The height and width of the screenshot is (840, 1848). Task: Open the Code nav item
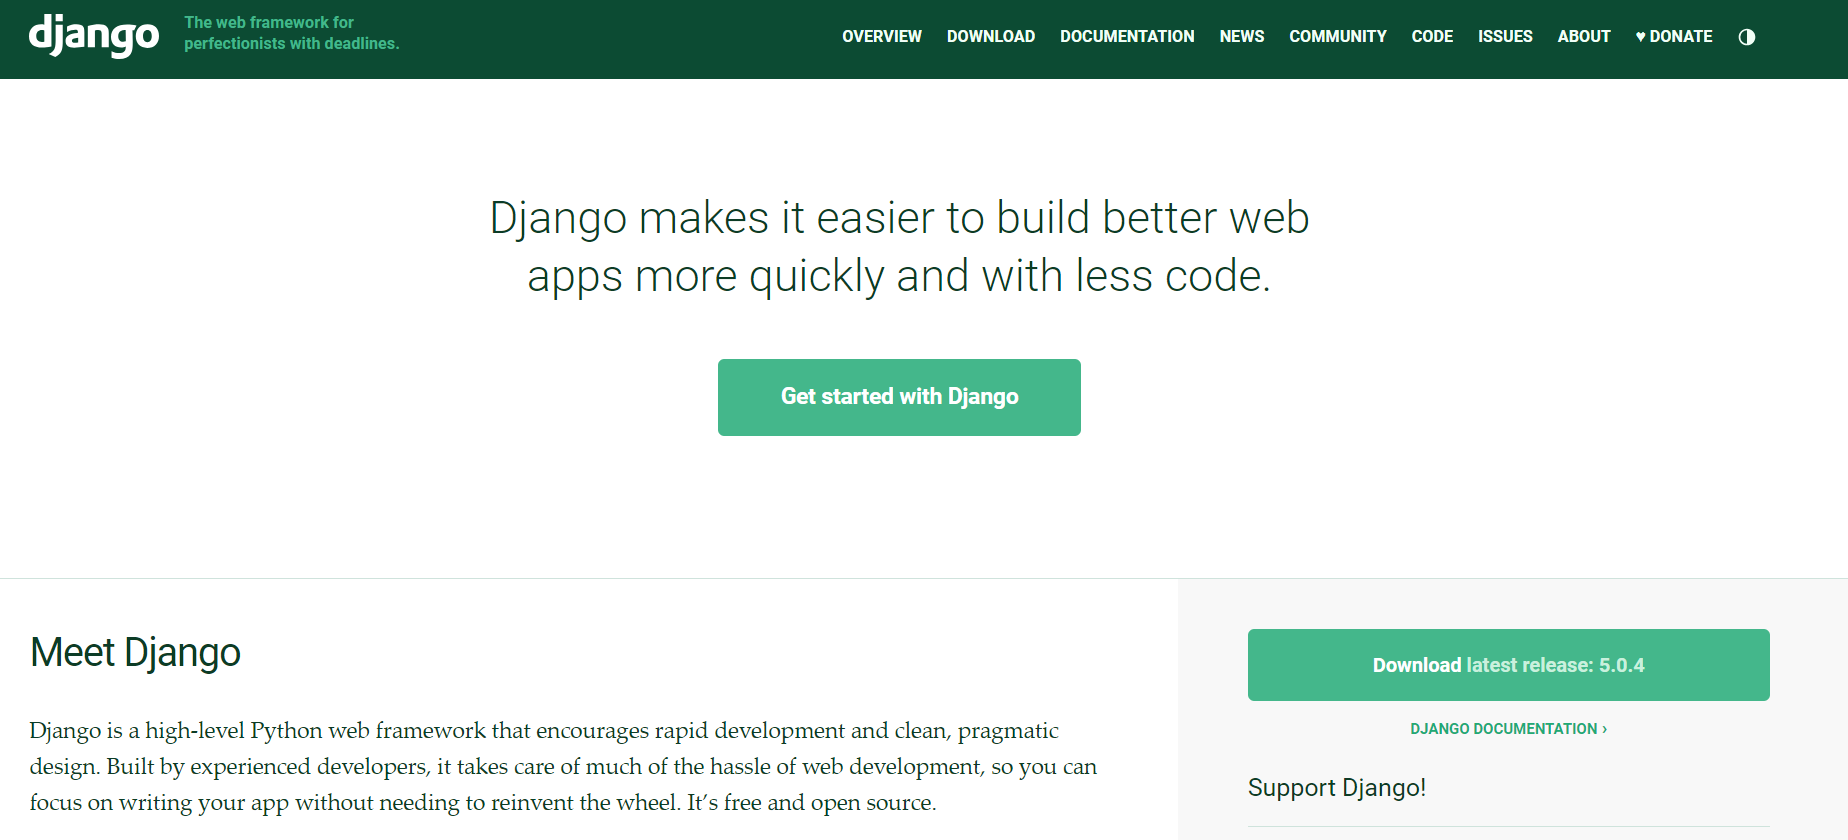[1432, 37]
